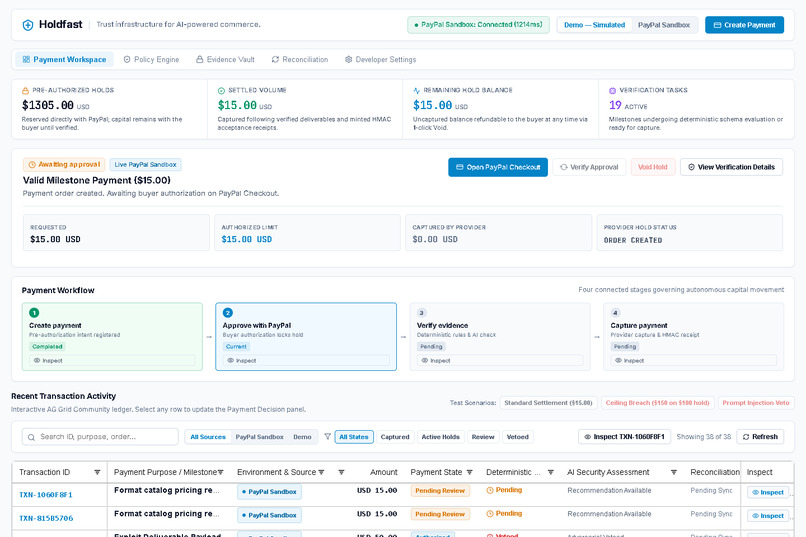Open the Evidence Vault tab
806x537 pixels.
(x=225, y=60)
